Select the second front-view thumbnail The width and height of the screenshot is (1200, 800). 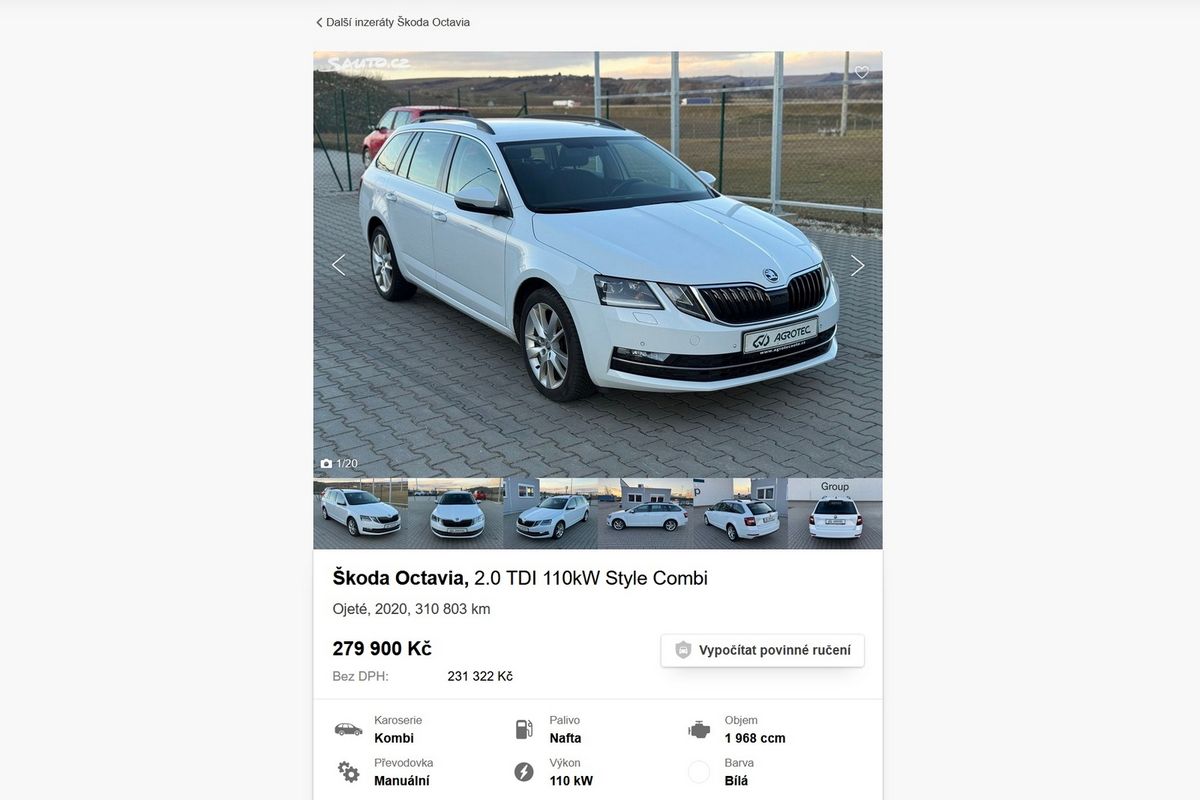click(x=455, y=513)
